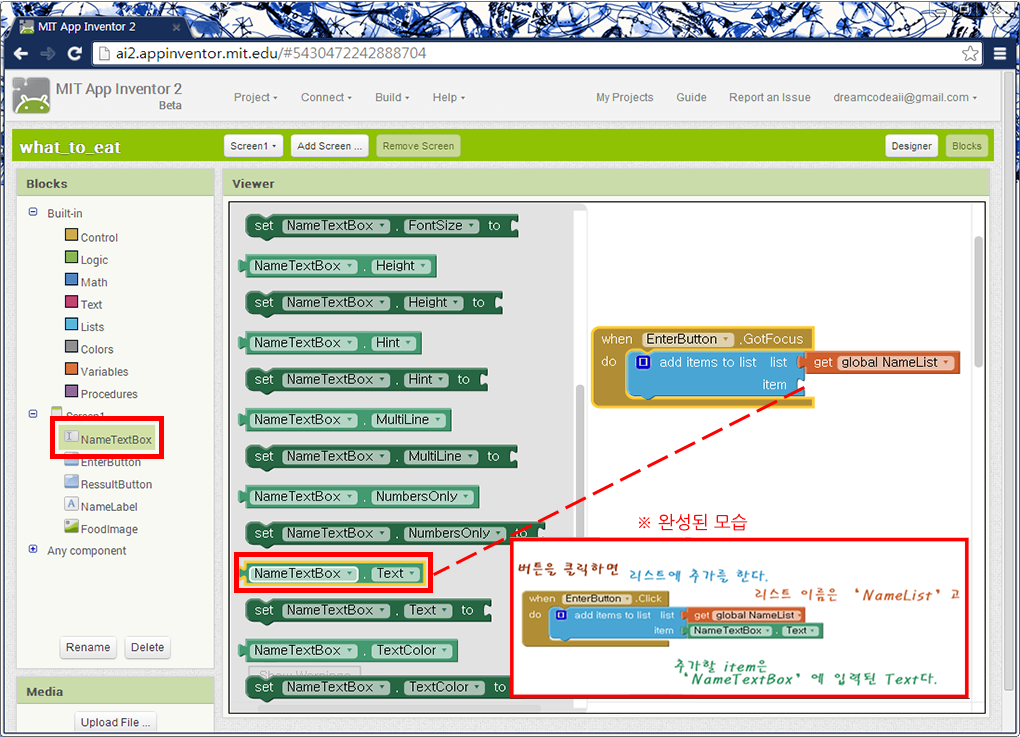Click the RessultButton component icon
This screenshot has width=1020, height=737.
(x=72, y=482)
